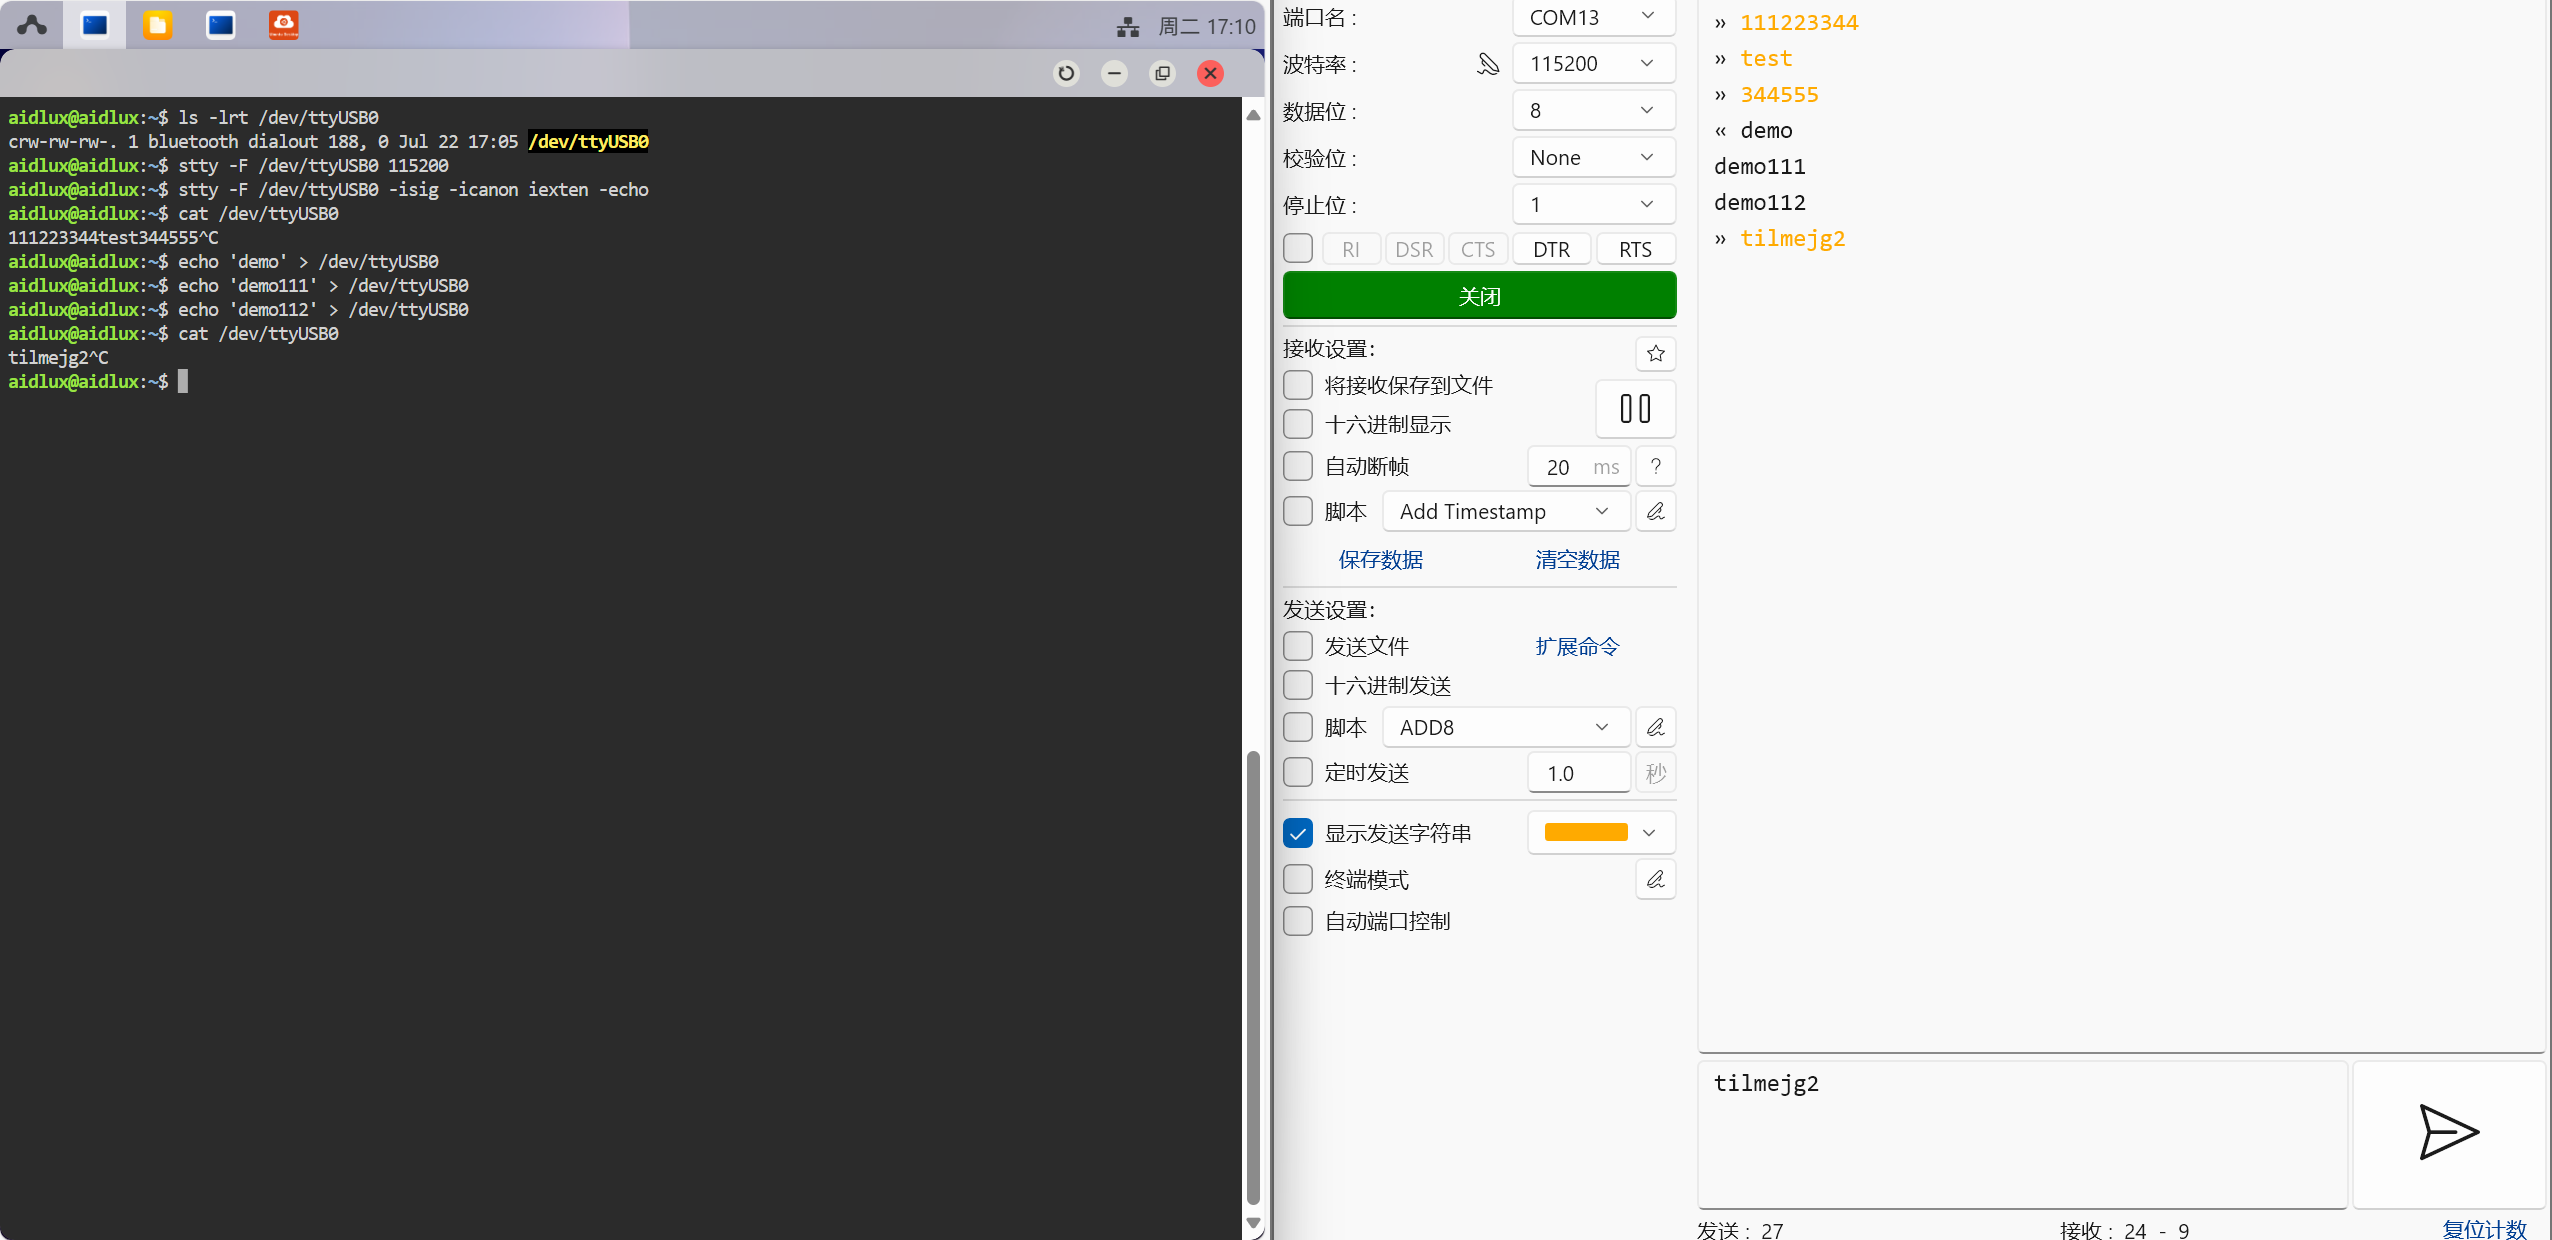Click the edit icon beside terminal mode
Screen dimensions: 2552x1240
(x=1655, y=879)
